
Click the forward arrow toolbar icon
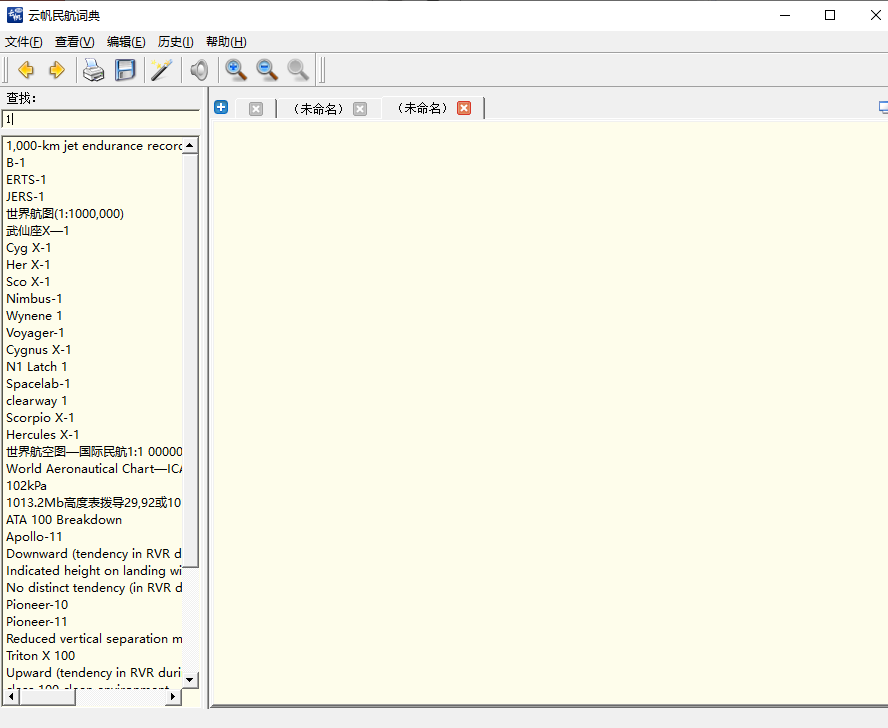click(x=57, y=70)
